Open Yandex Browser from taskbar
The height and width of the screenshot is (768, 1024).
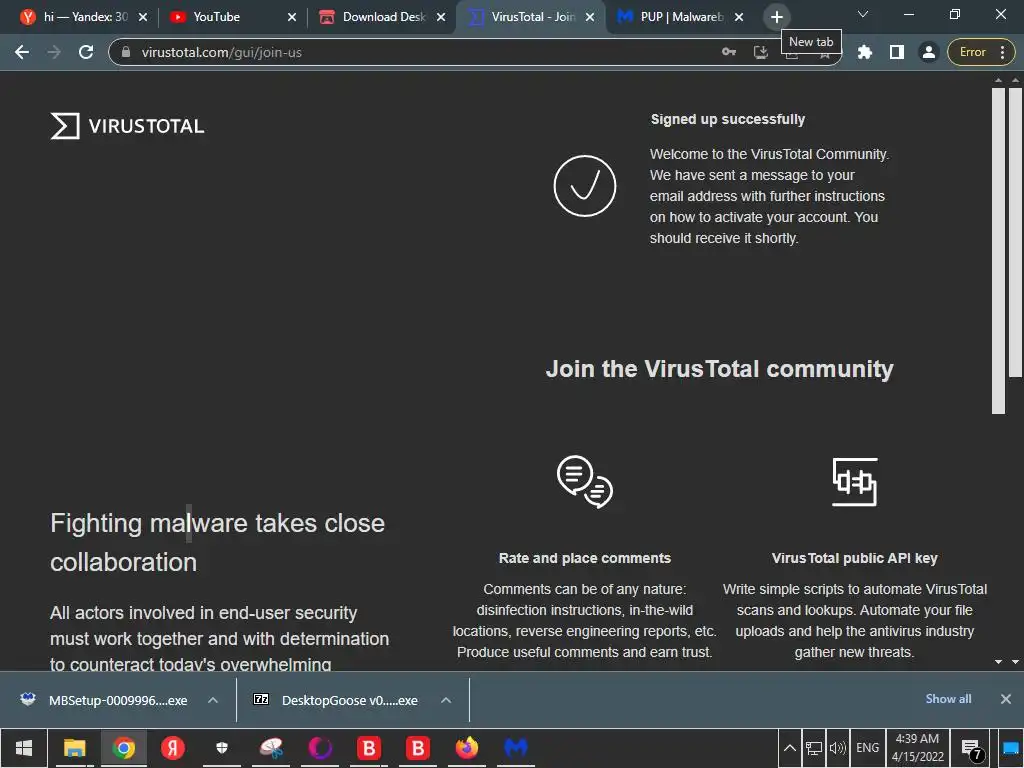click(172, 748)
